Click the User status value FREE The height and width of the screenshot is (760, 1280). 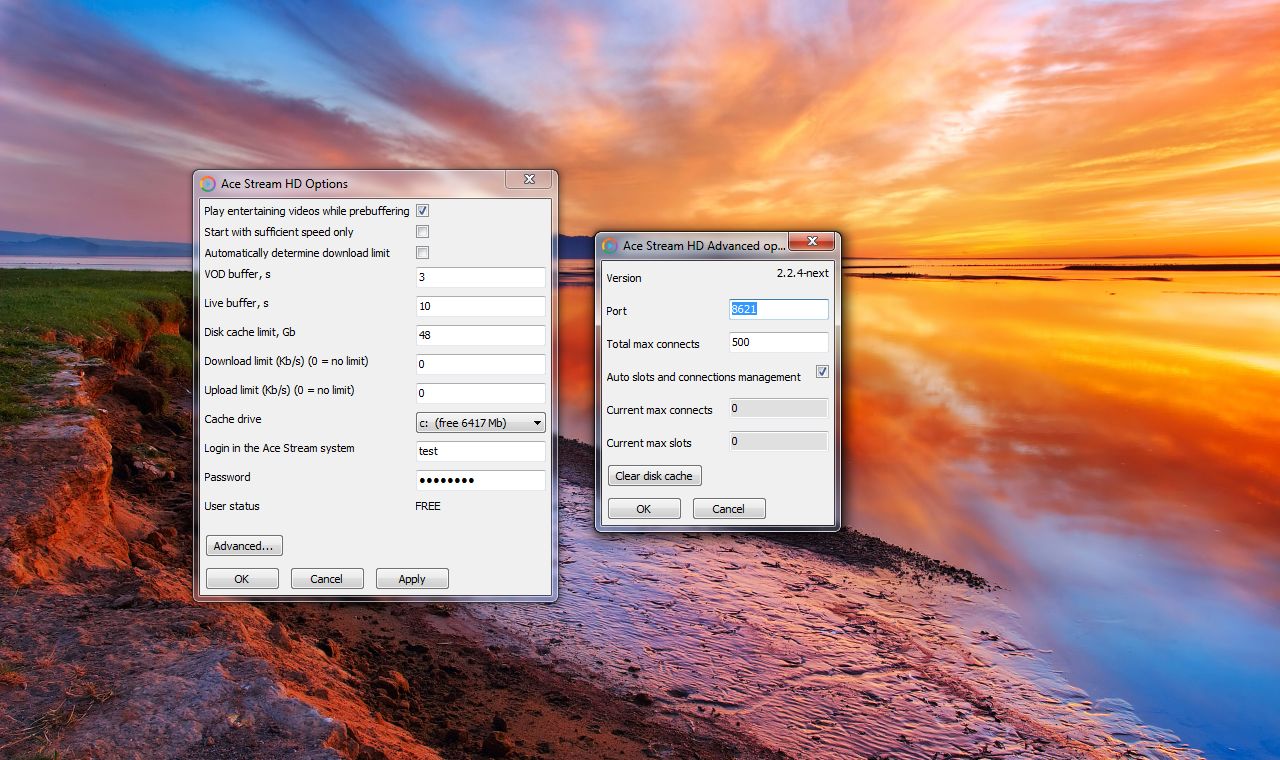coord(428,506)
